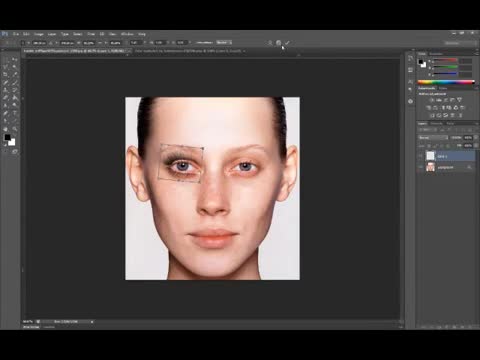Open the Layers panel menu
480x360 pixels.
(476, 123)
